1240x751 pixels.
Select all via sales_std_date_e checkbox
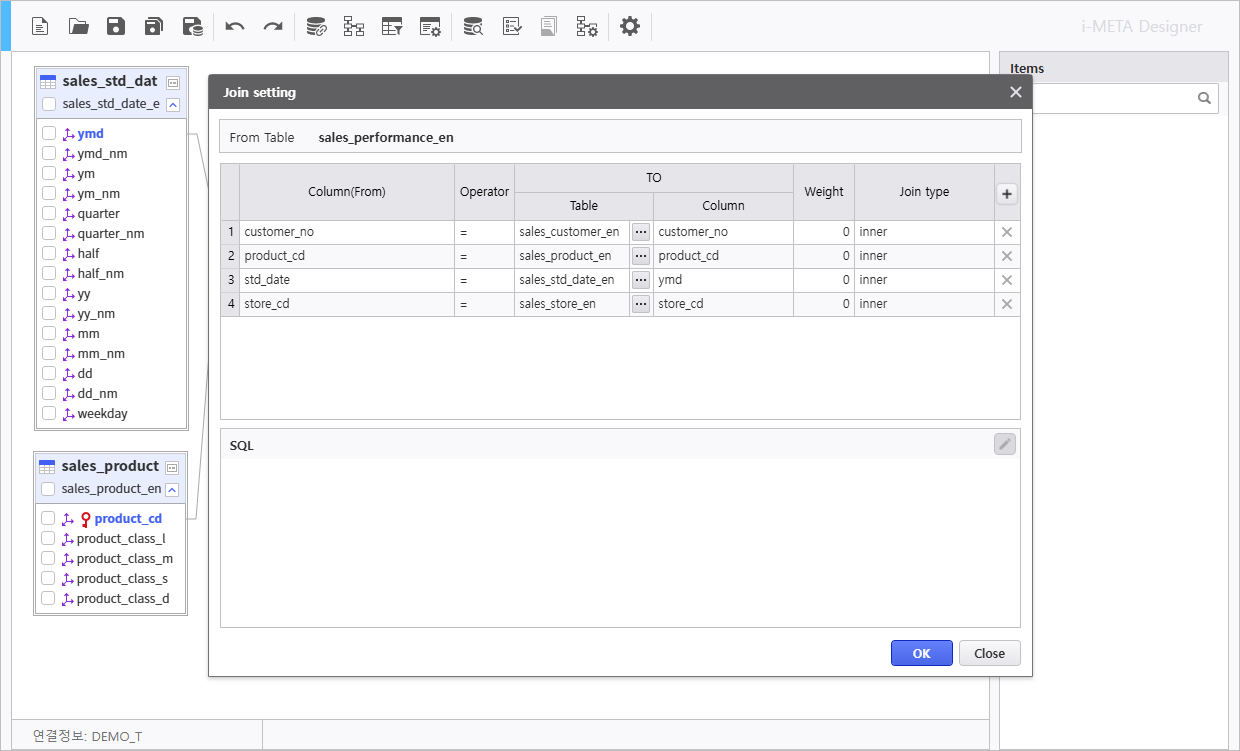[x=49, y=103]
